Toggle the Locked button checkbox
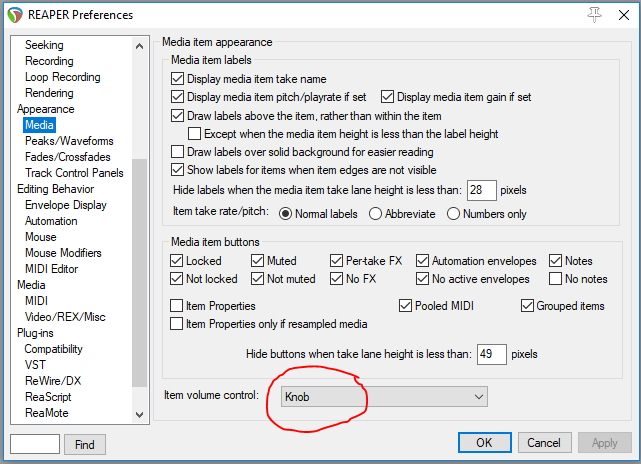This screenshot has height=464, width=641. coord(176,260)
